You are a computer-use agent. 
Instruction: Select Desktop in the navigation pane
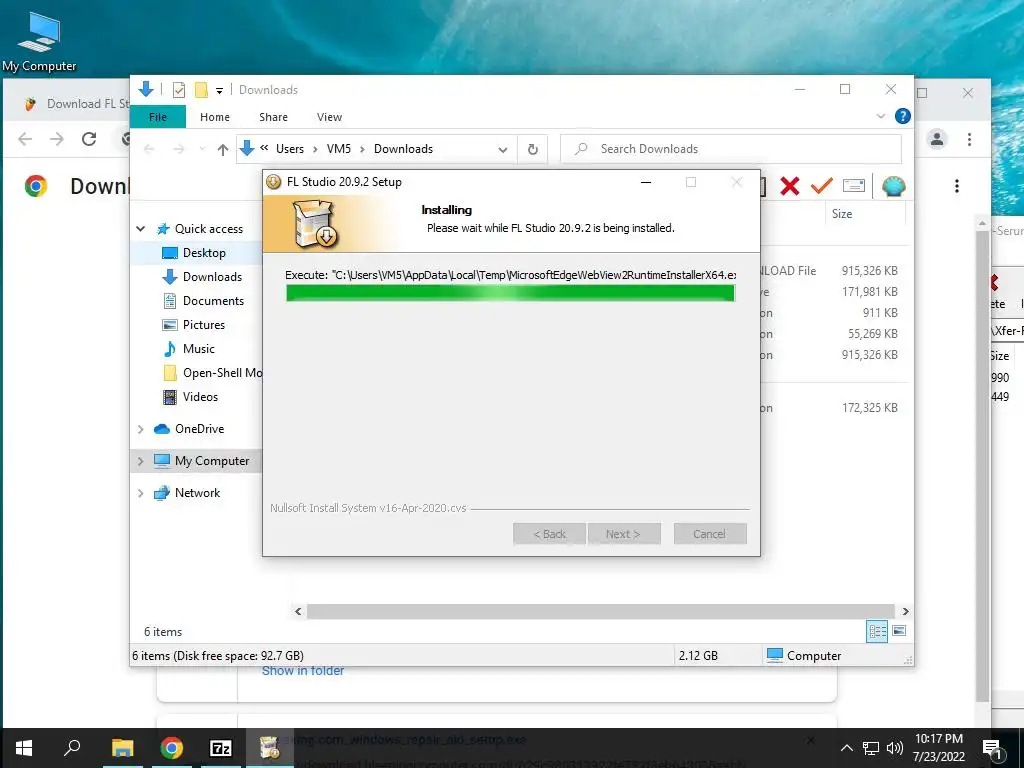click(x=204, y=253)
